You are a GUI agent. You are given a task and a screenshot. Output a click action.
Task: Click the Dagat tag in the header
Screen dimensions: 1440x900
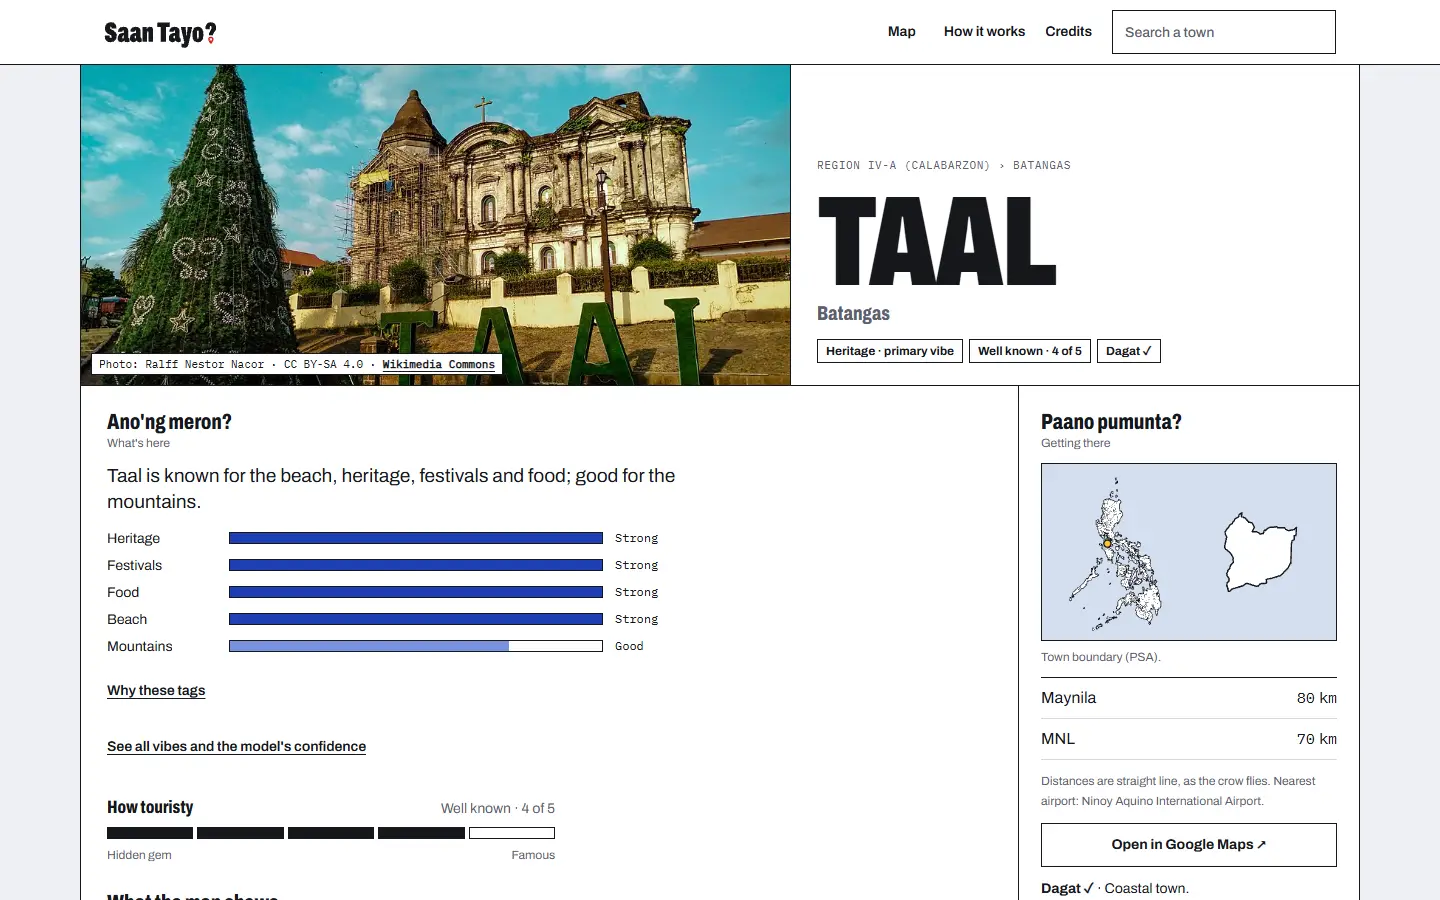[x=1129, y=351]
